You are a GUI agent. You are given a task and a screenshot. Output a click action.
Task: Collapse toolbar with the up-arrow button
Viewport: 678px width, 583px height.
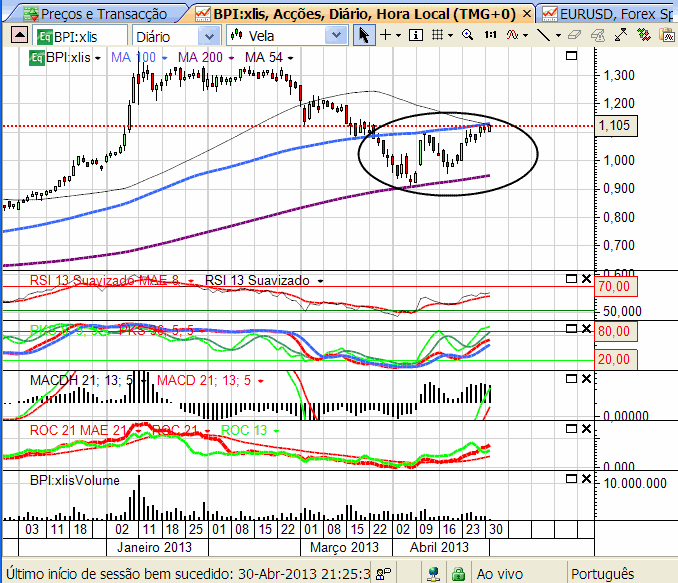pyautogui.click(x=19, y=35)
